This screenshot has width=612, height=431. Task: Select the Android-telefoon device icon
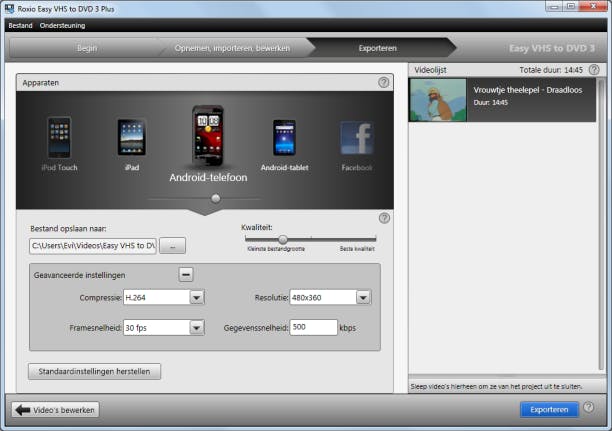click(x=208, y=135)
